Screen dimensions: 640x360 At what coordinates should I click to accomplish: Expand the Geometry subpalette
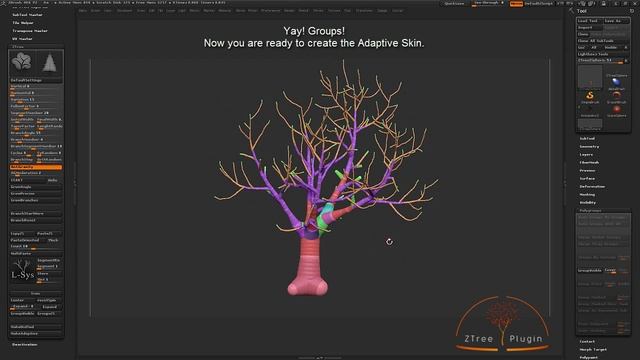point(589,147)
